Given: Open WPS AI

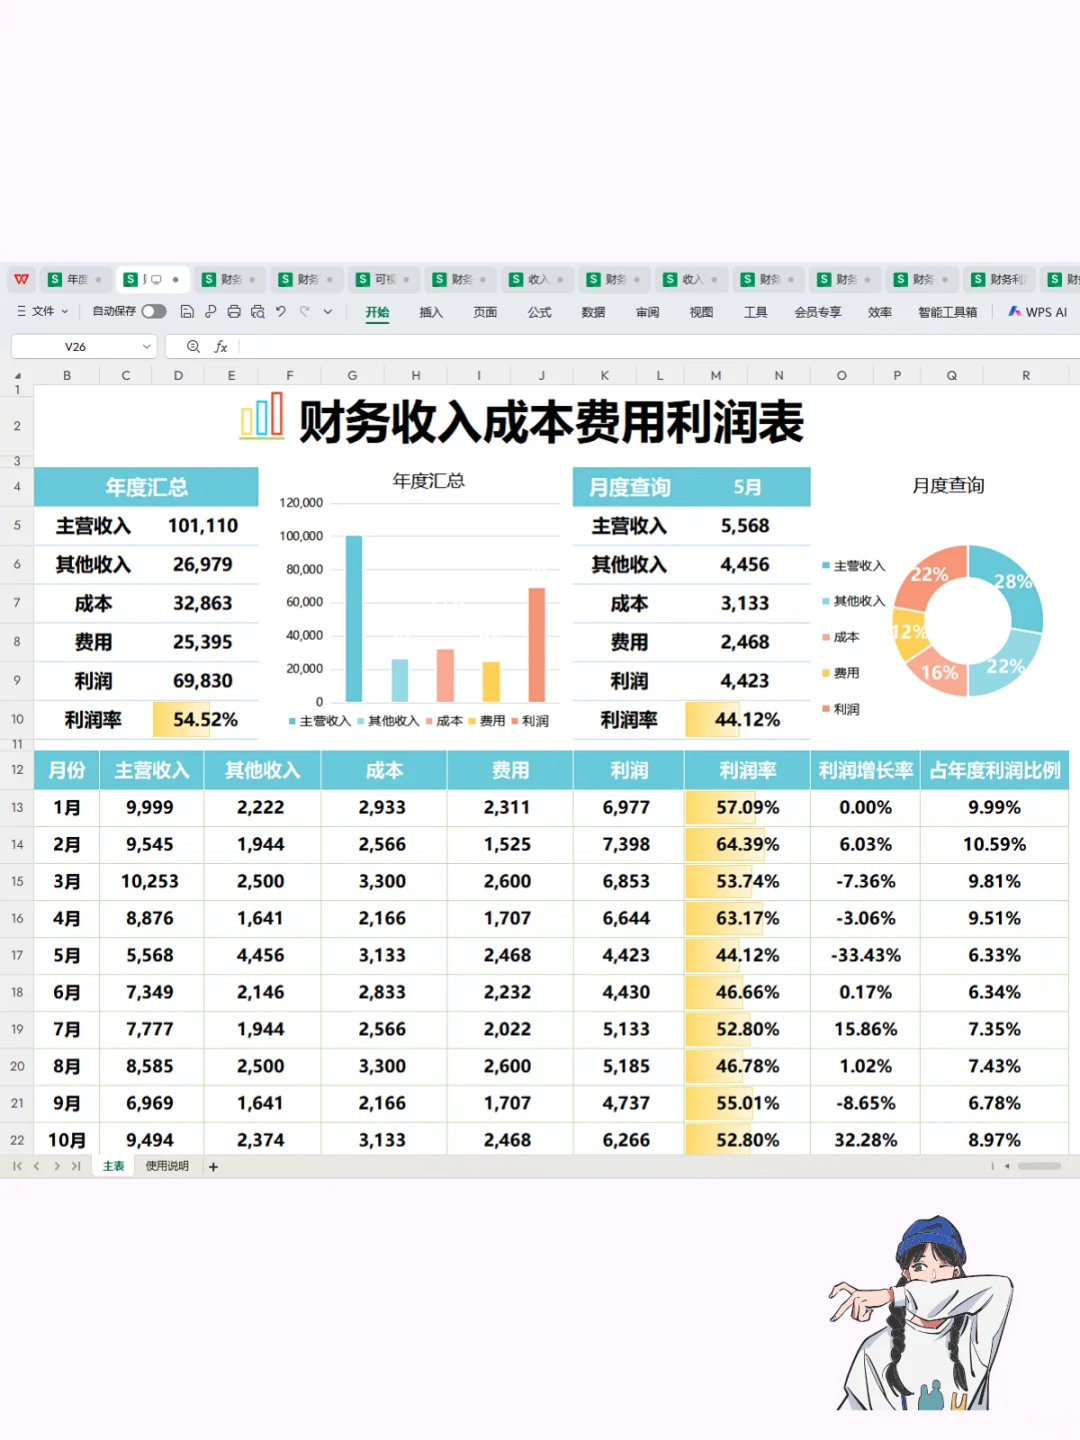Looking at the screenshot, I should pyautogui.click(x=1037, y=311).
